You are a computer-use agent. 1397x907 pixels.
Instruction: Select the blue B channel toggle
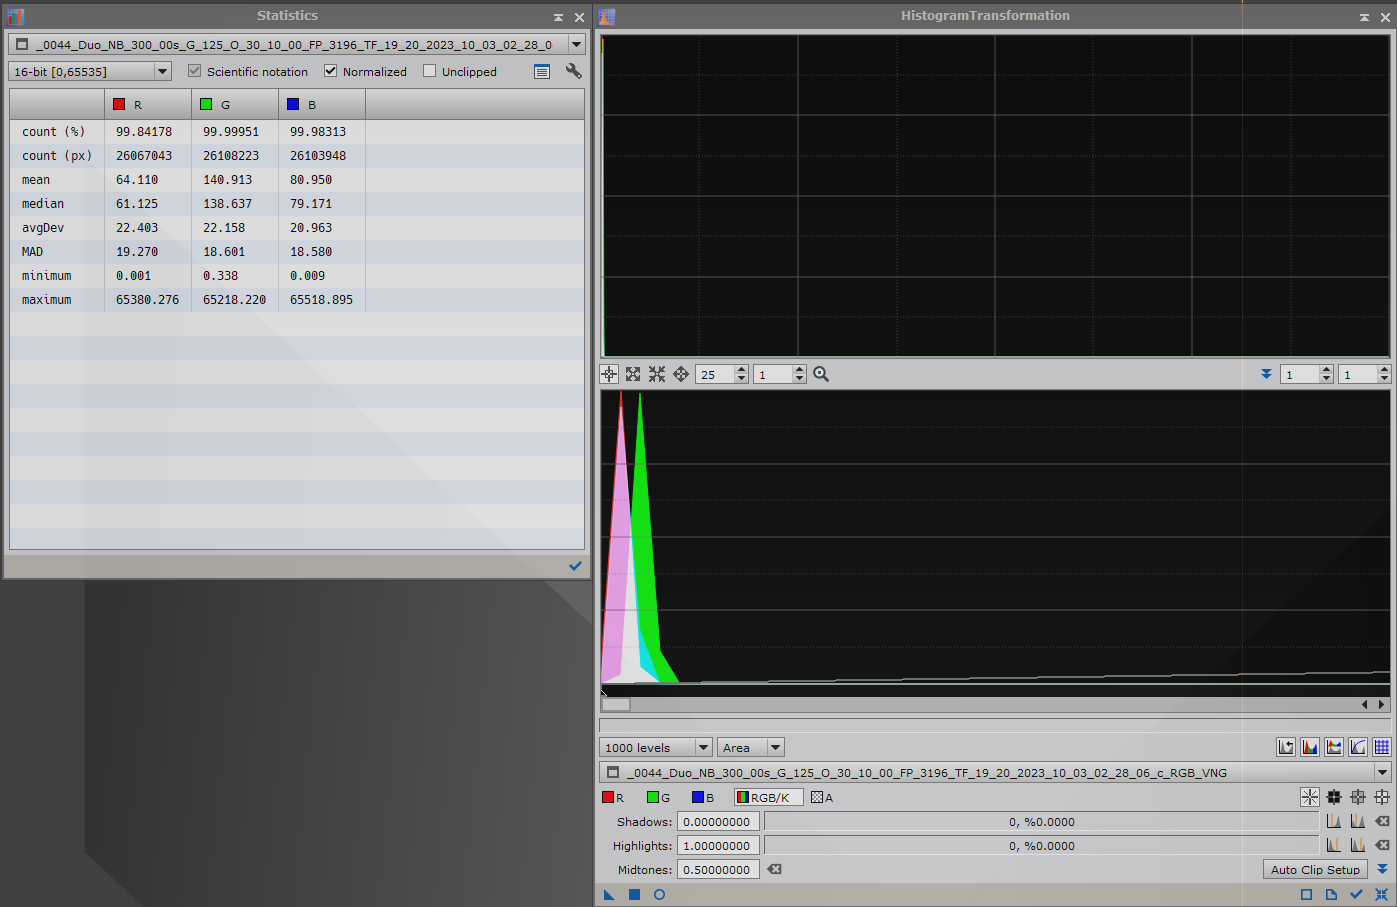coord(703,797)
